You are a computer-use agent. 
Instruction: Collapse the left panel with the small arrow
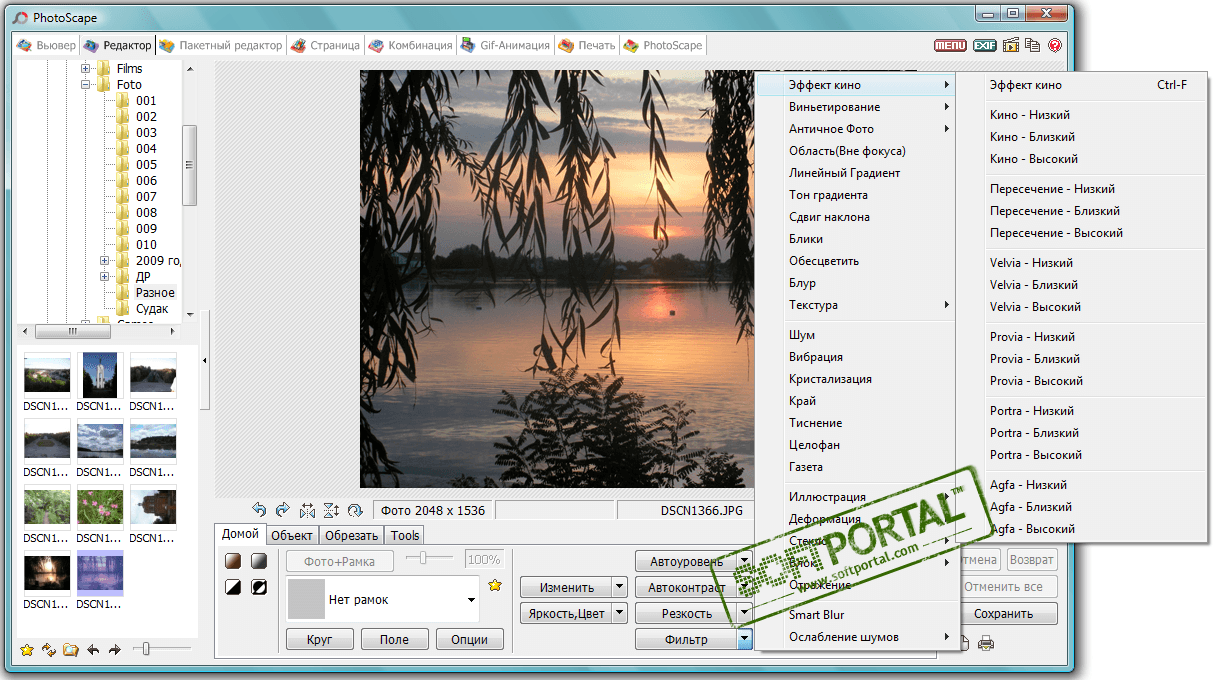pyautogui.click(x=205, y=360)
